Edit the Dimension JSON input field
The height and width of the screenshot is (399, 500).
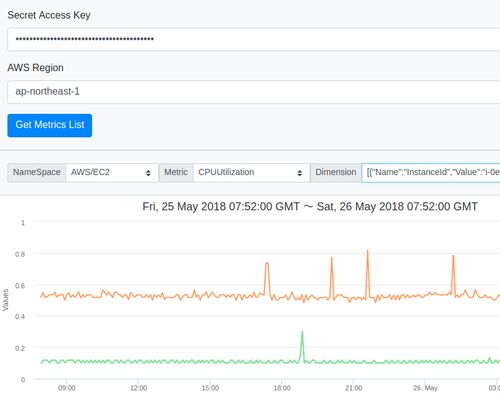pyautogui.click(x=431, y=173)
